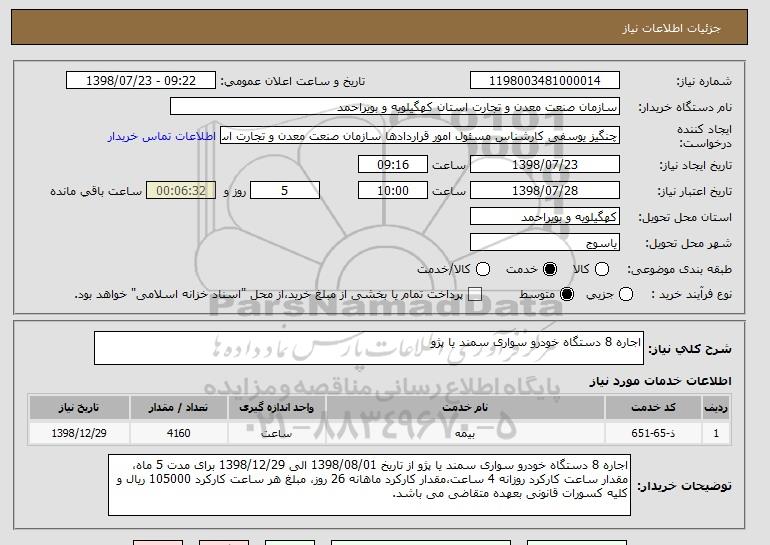Click the شماره نیاز field 1198003481000014
770x545 pixels.
tap(545, 81)
